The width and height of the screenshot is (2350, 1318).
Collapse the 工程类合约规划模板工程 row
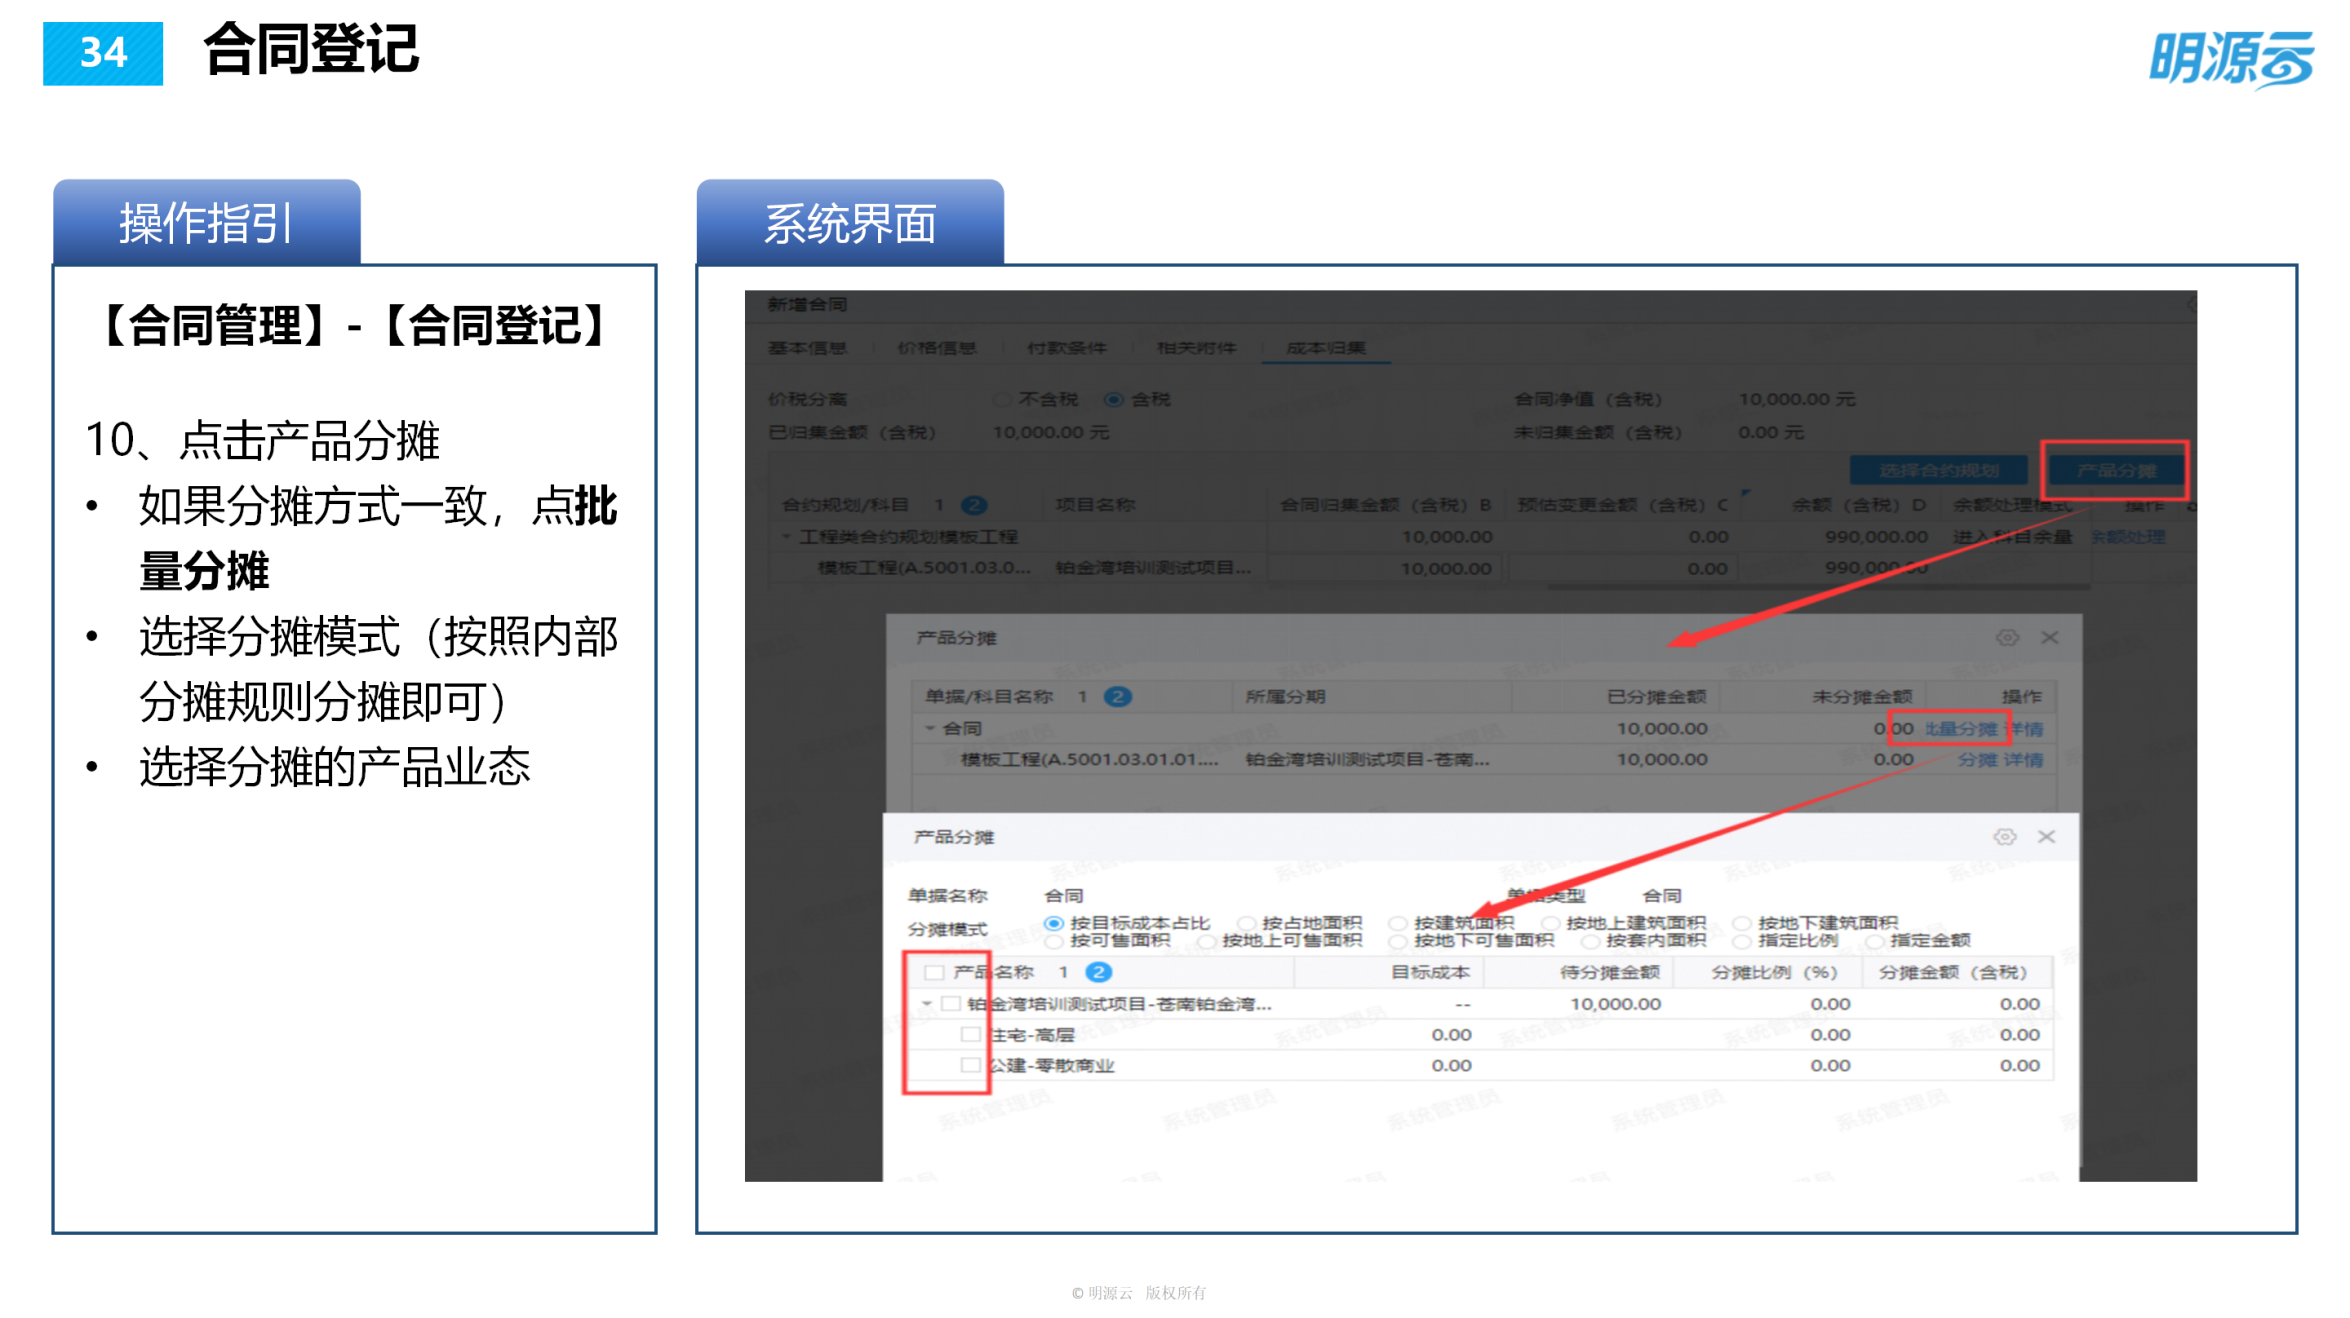786,536
